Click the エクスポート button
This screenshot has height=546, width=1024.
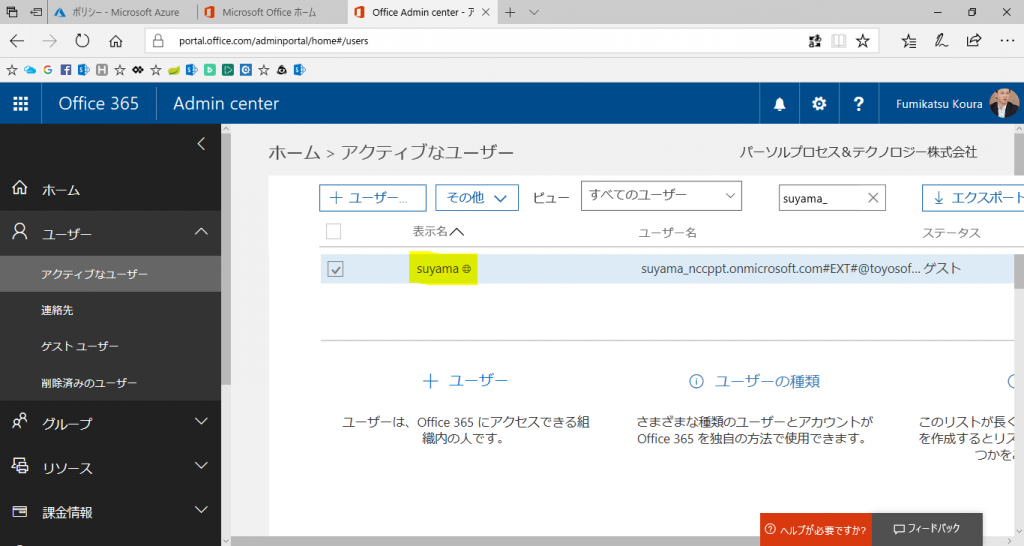[x=972, y=198]
